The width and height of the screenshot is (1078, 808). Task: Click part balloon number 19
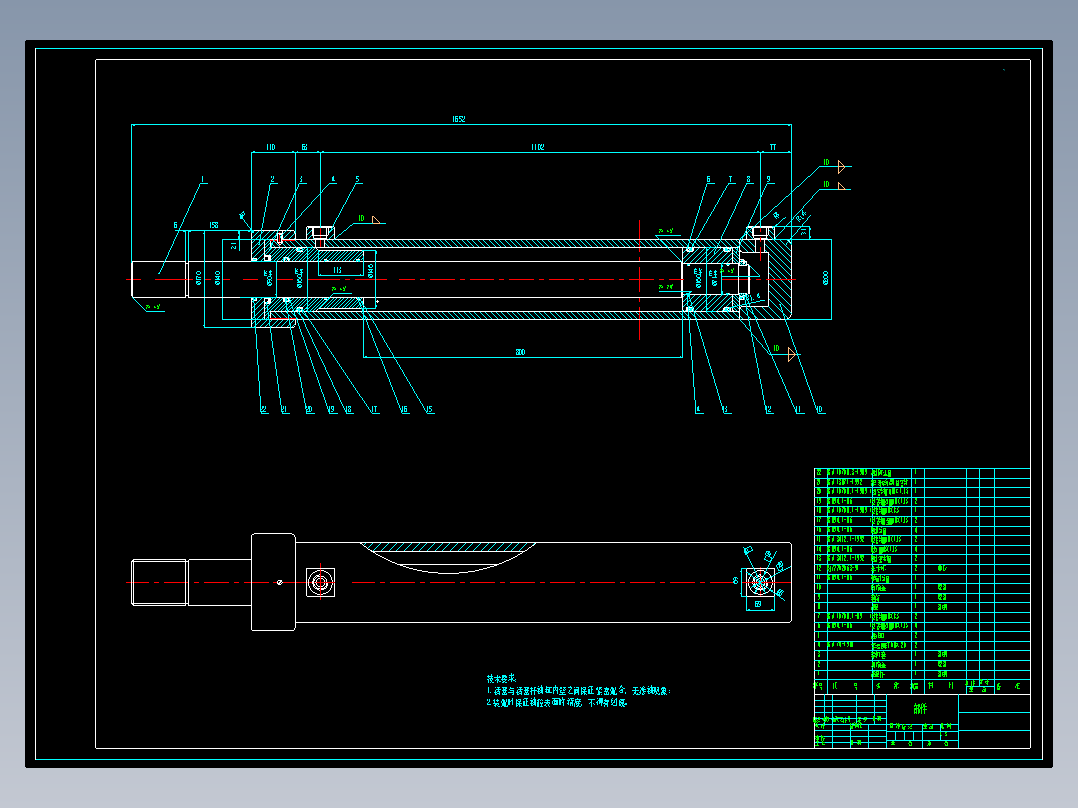tap(331, 409)
